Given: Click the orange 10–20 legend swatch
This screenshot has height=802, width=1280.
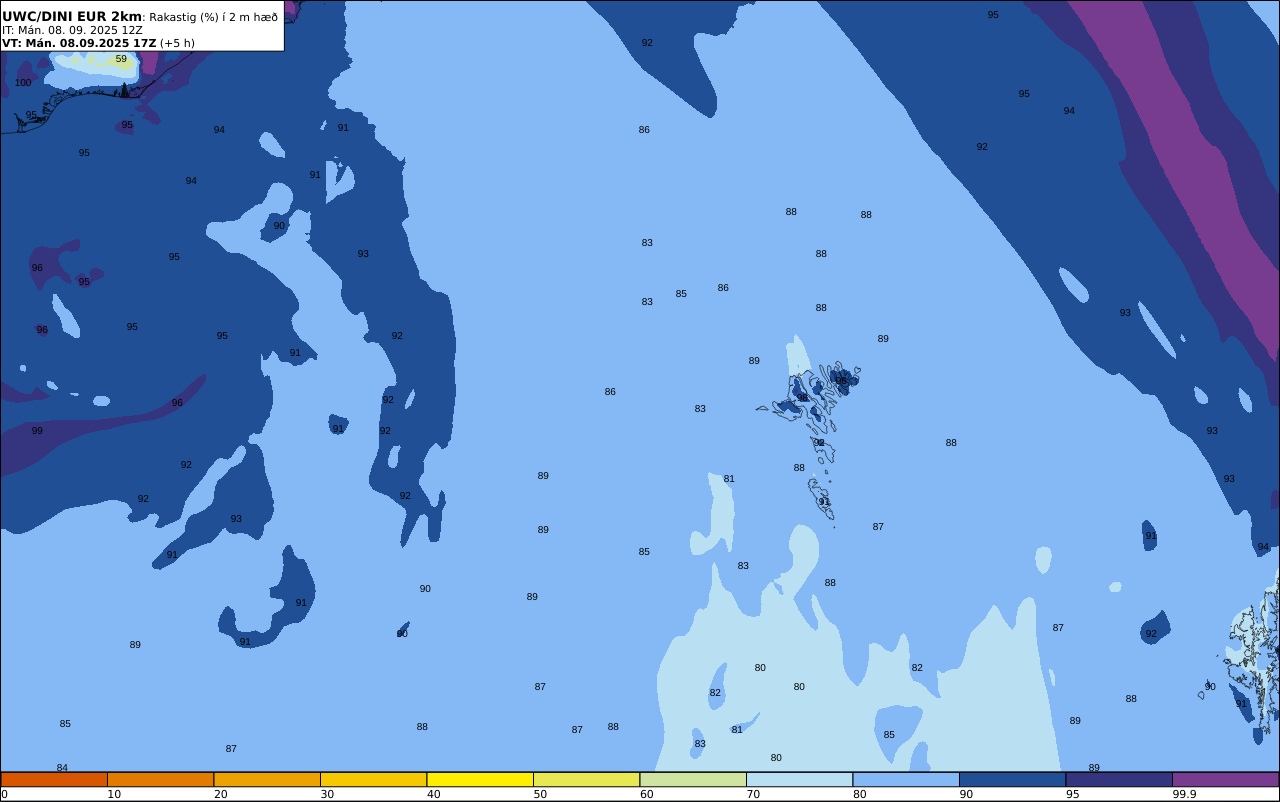Looking at the screenshot, I should tap(160, 779).
